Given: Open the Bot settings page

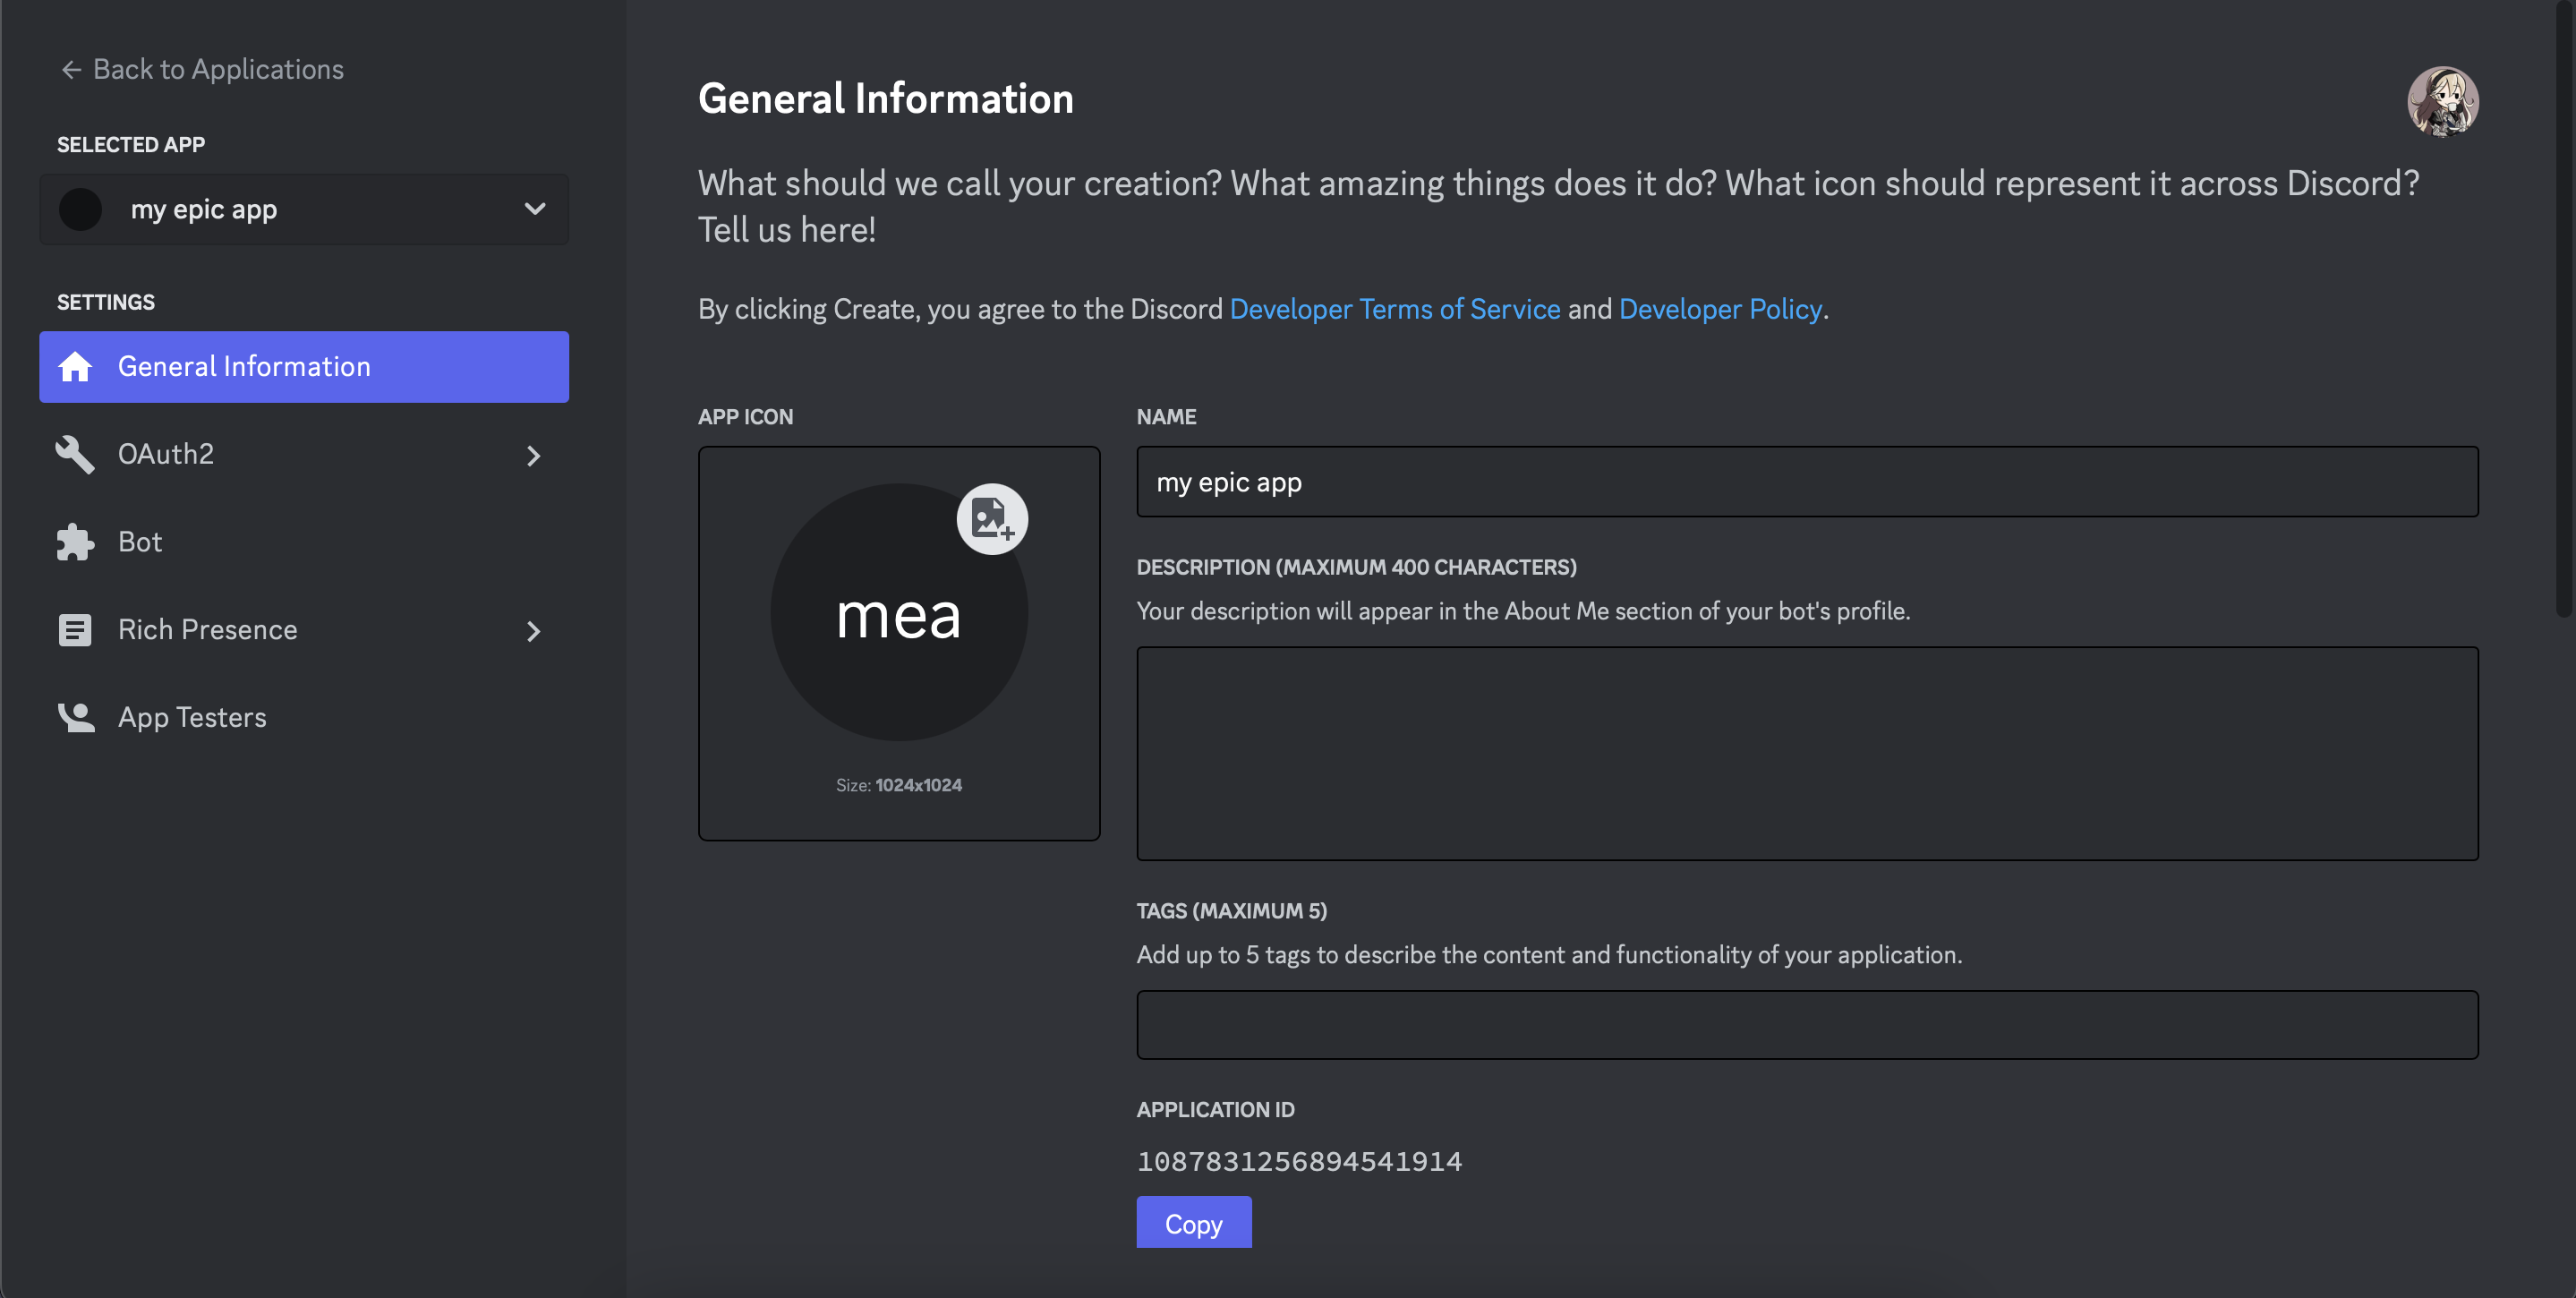Looking at the screenshot, I should point(304,542).
